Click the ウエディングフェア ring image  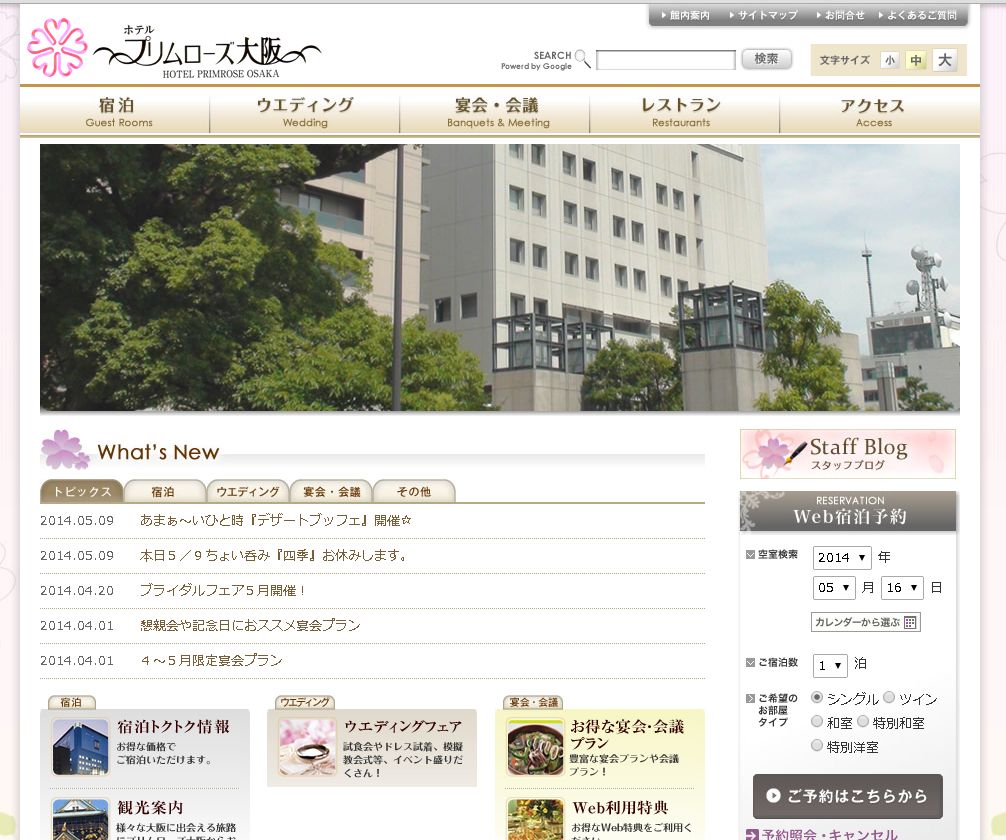307,746
